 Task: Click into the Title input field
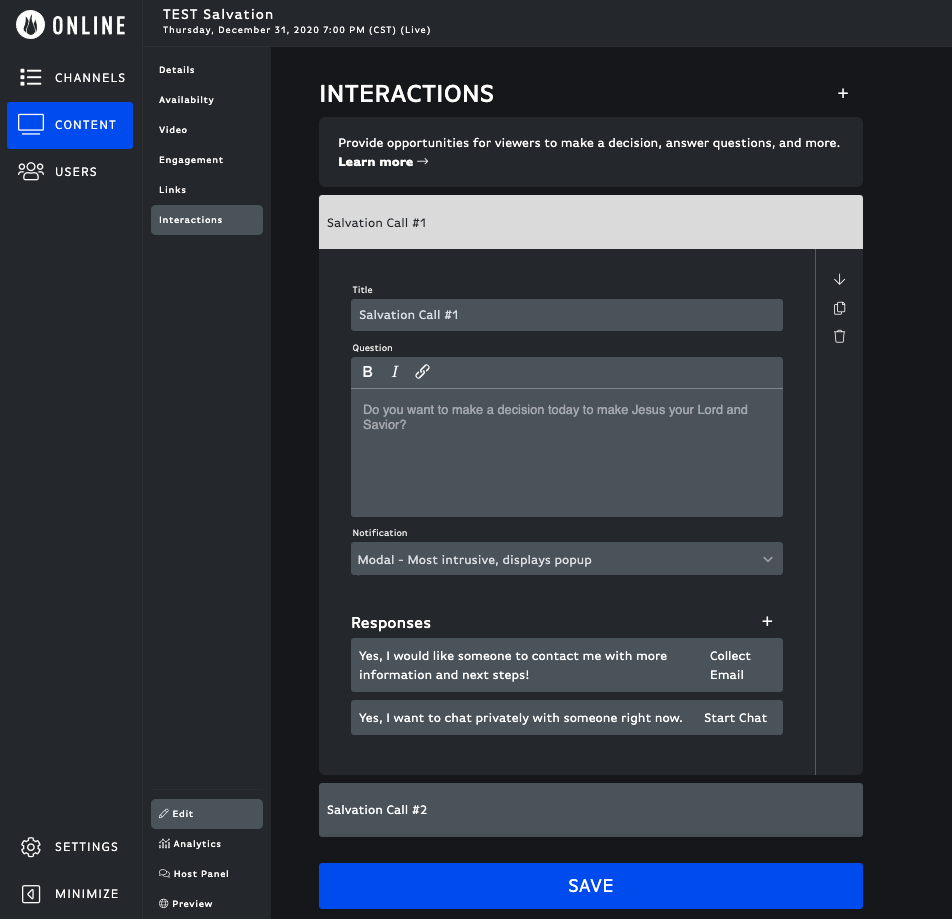tap(566, 315)
